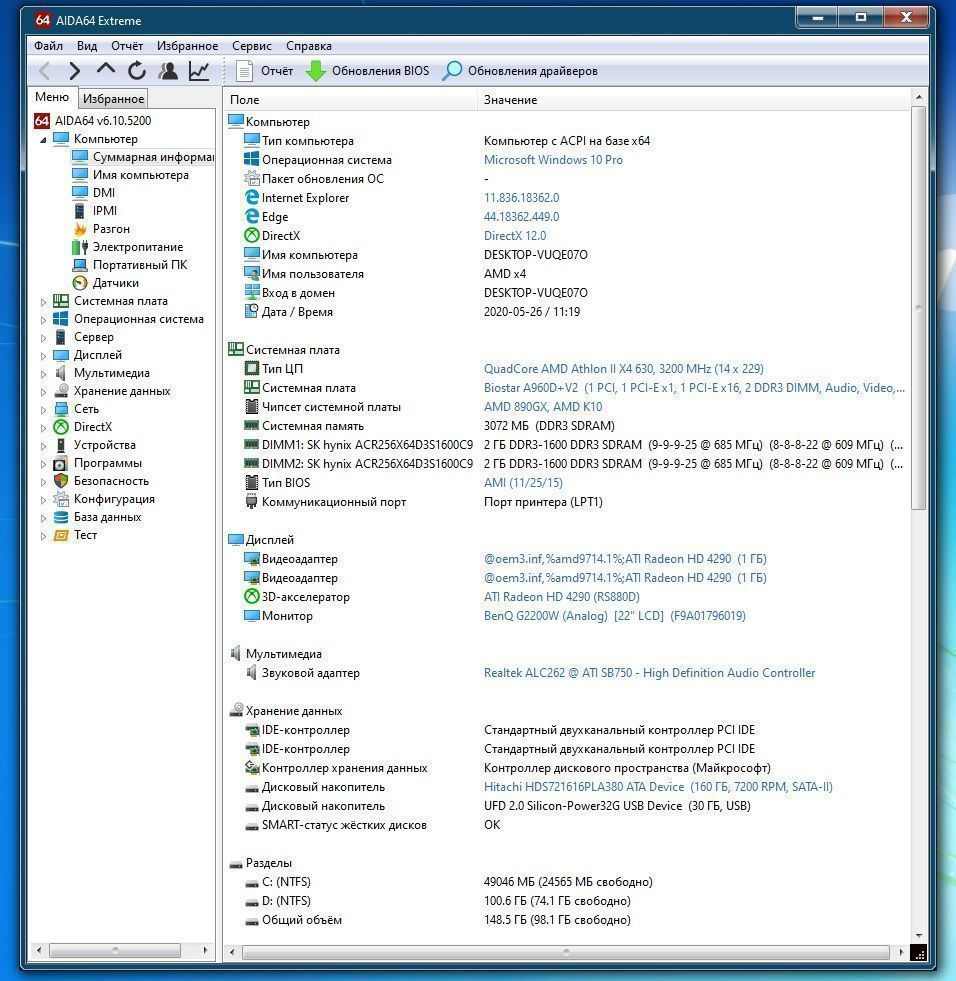Click the Программы tree icon
The width and height of the screenshot is (956, 981).
(x=61, y=463)
